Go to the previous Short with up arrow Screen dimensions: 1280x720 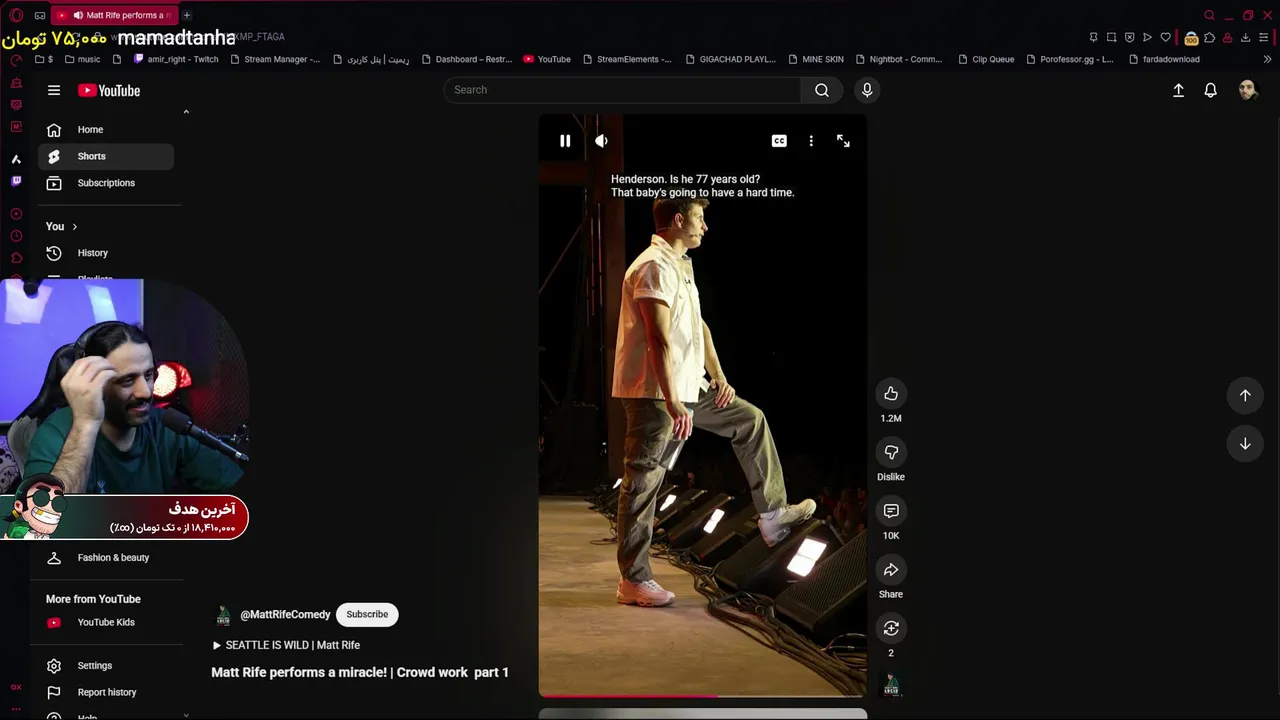(x=1245, y=395)
